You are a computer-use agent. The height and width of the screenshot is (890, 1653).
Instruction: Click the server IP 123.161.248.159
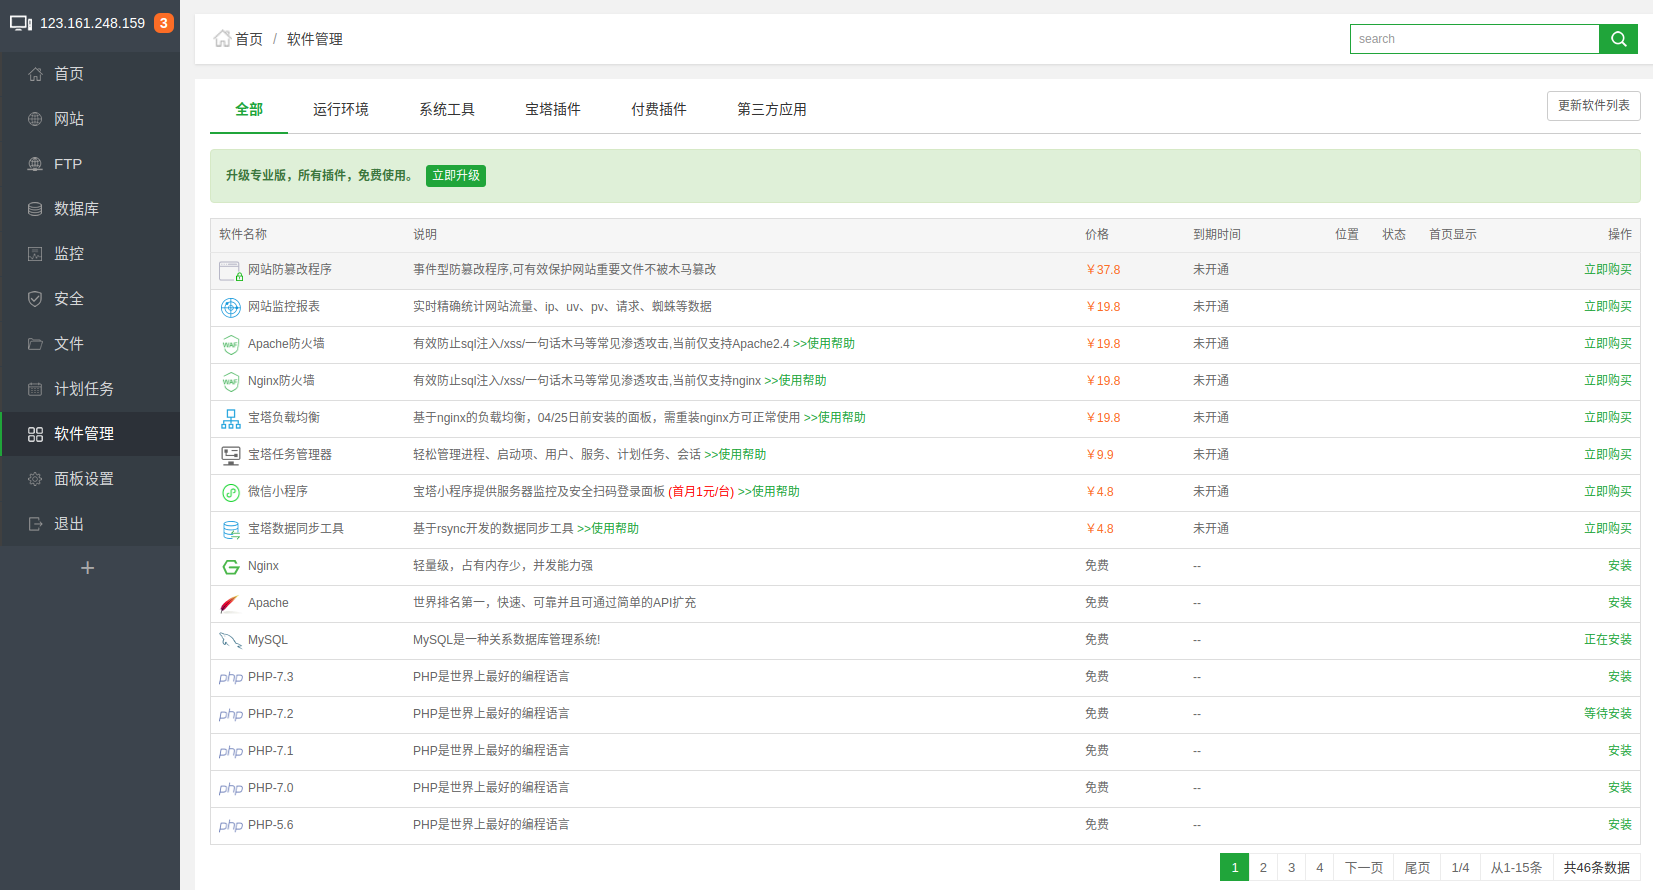(93, 23)
